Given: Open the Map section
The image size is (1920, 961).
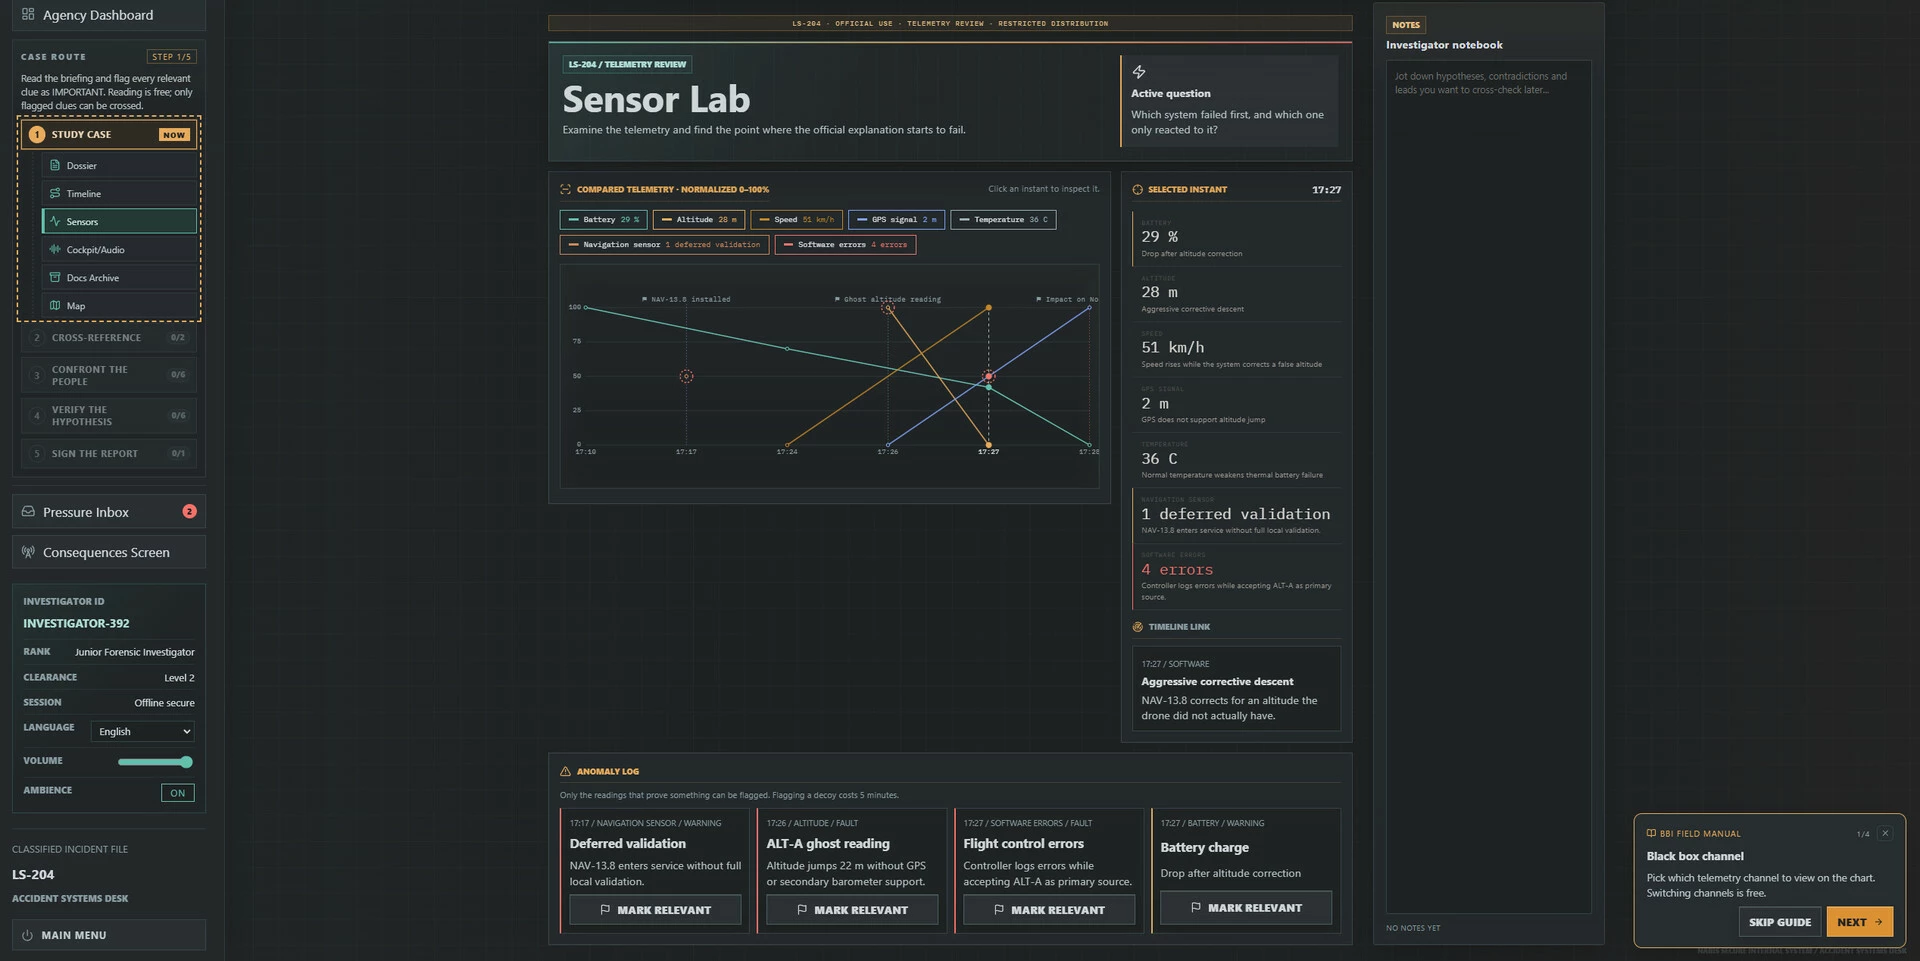Looking at the screenshot, I should [119, 305].
